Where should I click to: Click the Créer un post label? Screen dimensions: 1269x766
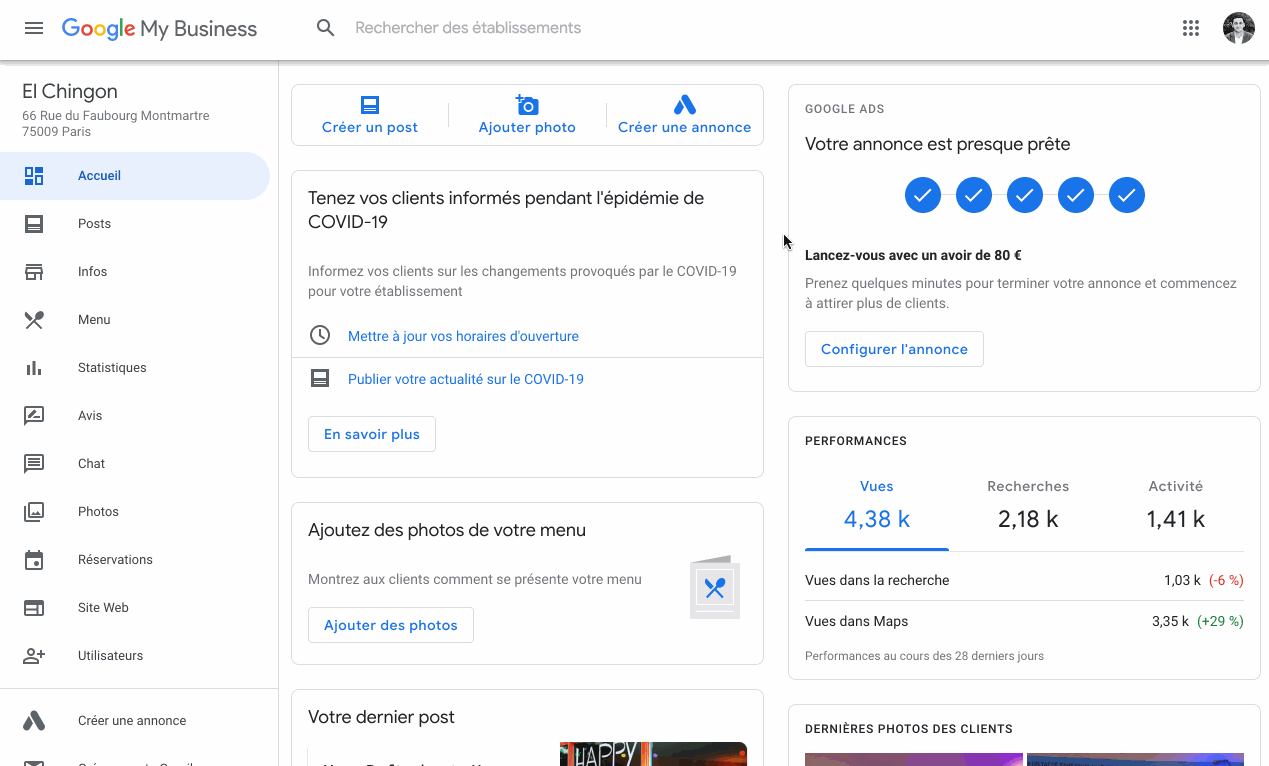pyautogui.click(x=370, y=127)
